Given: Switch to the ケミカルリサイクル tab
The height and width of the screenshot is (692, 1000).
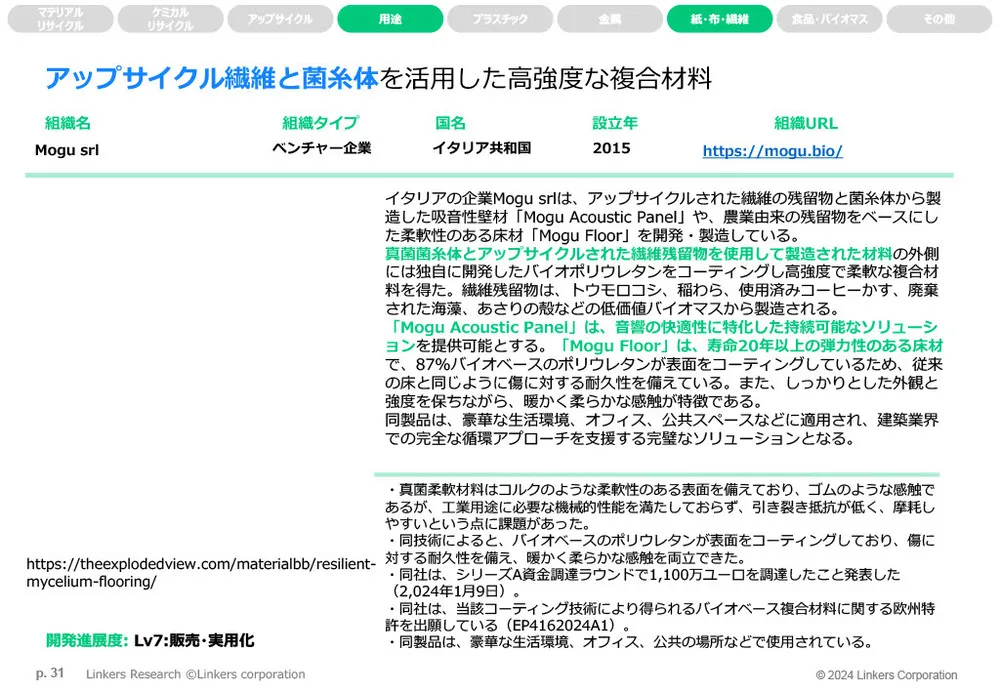Looking at the screenshot, I should point(170,18).
